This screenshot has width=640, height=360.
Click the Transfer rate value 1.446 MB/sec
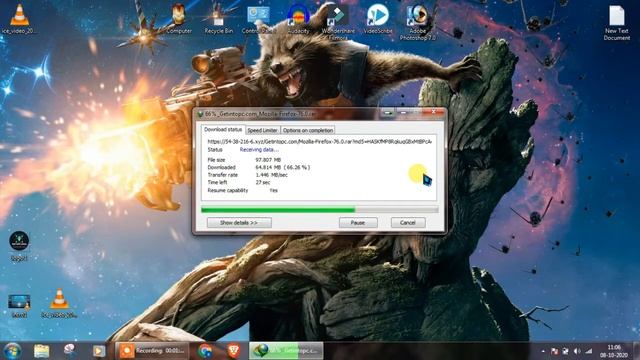pos(271,175)
